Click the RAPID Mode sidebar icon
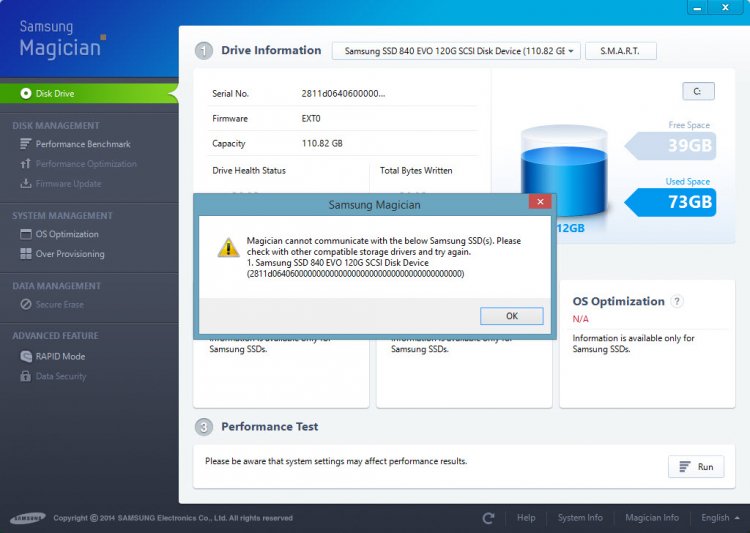750x533 pixels. coord(26,356)
